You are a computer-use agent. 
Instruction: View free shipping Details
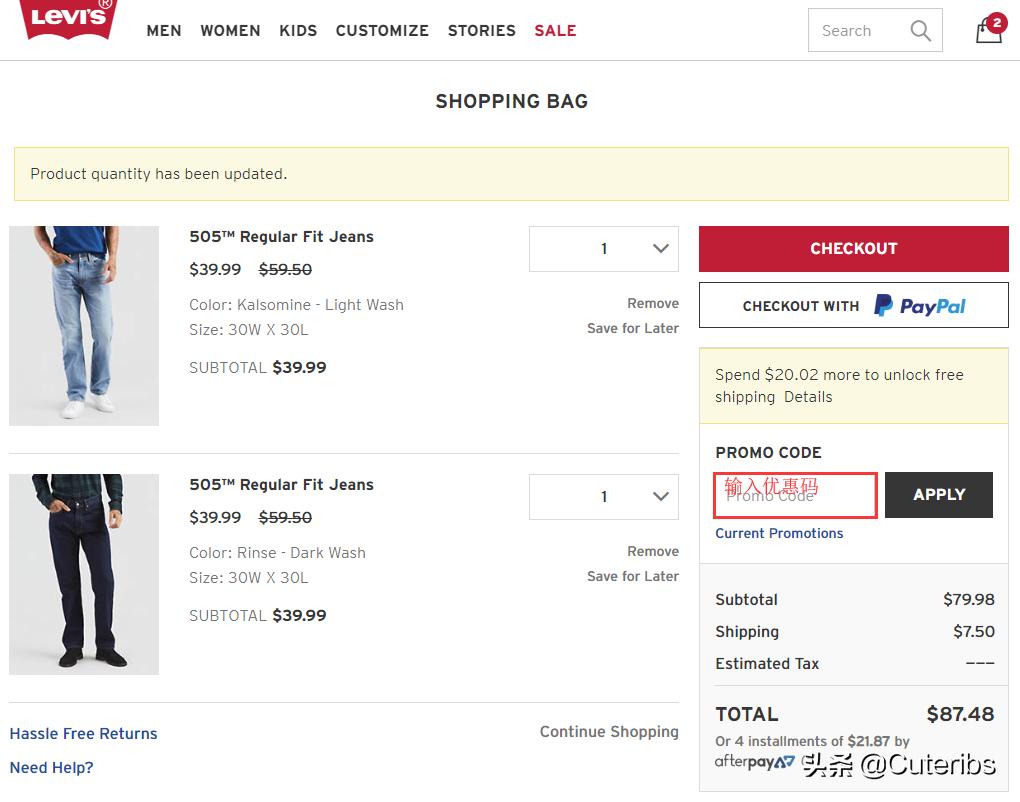808,397
